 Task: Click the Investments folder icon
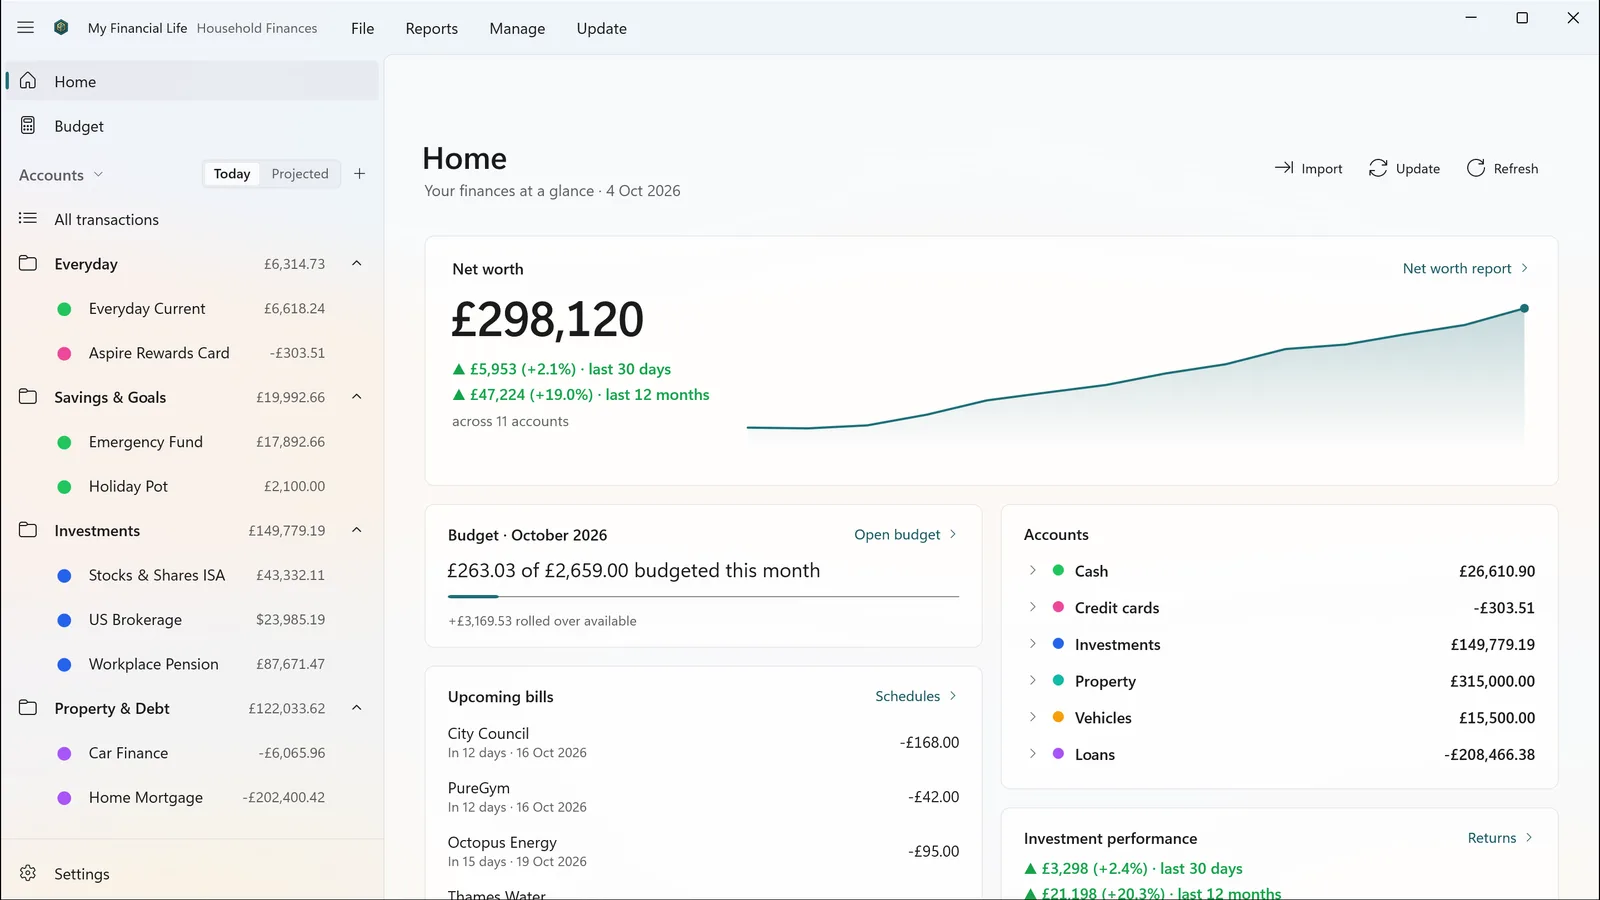point(28,530)
